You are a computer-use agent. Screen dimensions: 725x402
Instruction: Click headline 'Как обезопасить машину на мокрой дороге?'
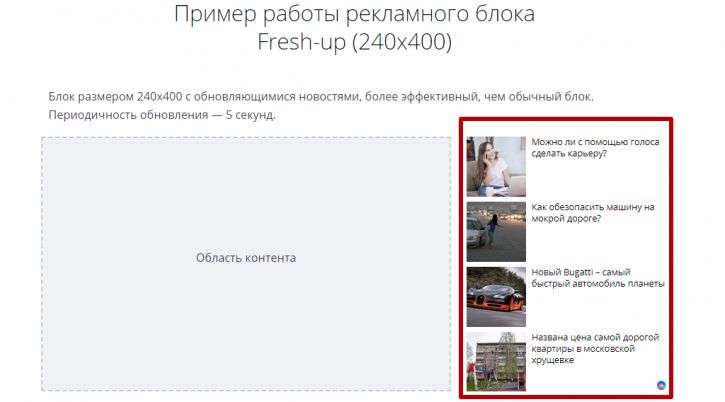[593, 213]
